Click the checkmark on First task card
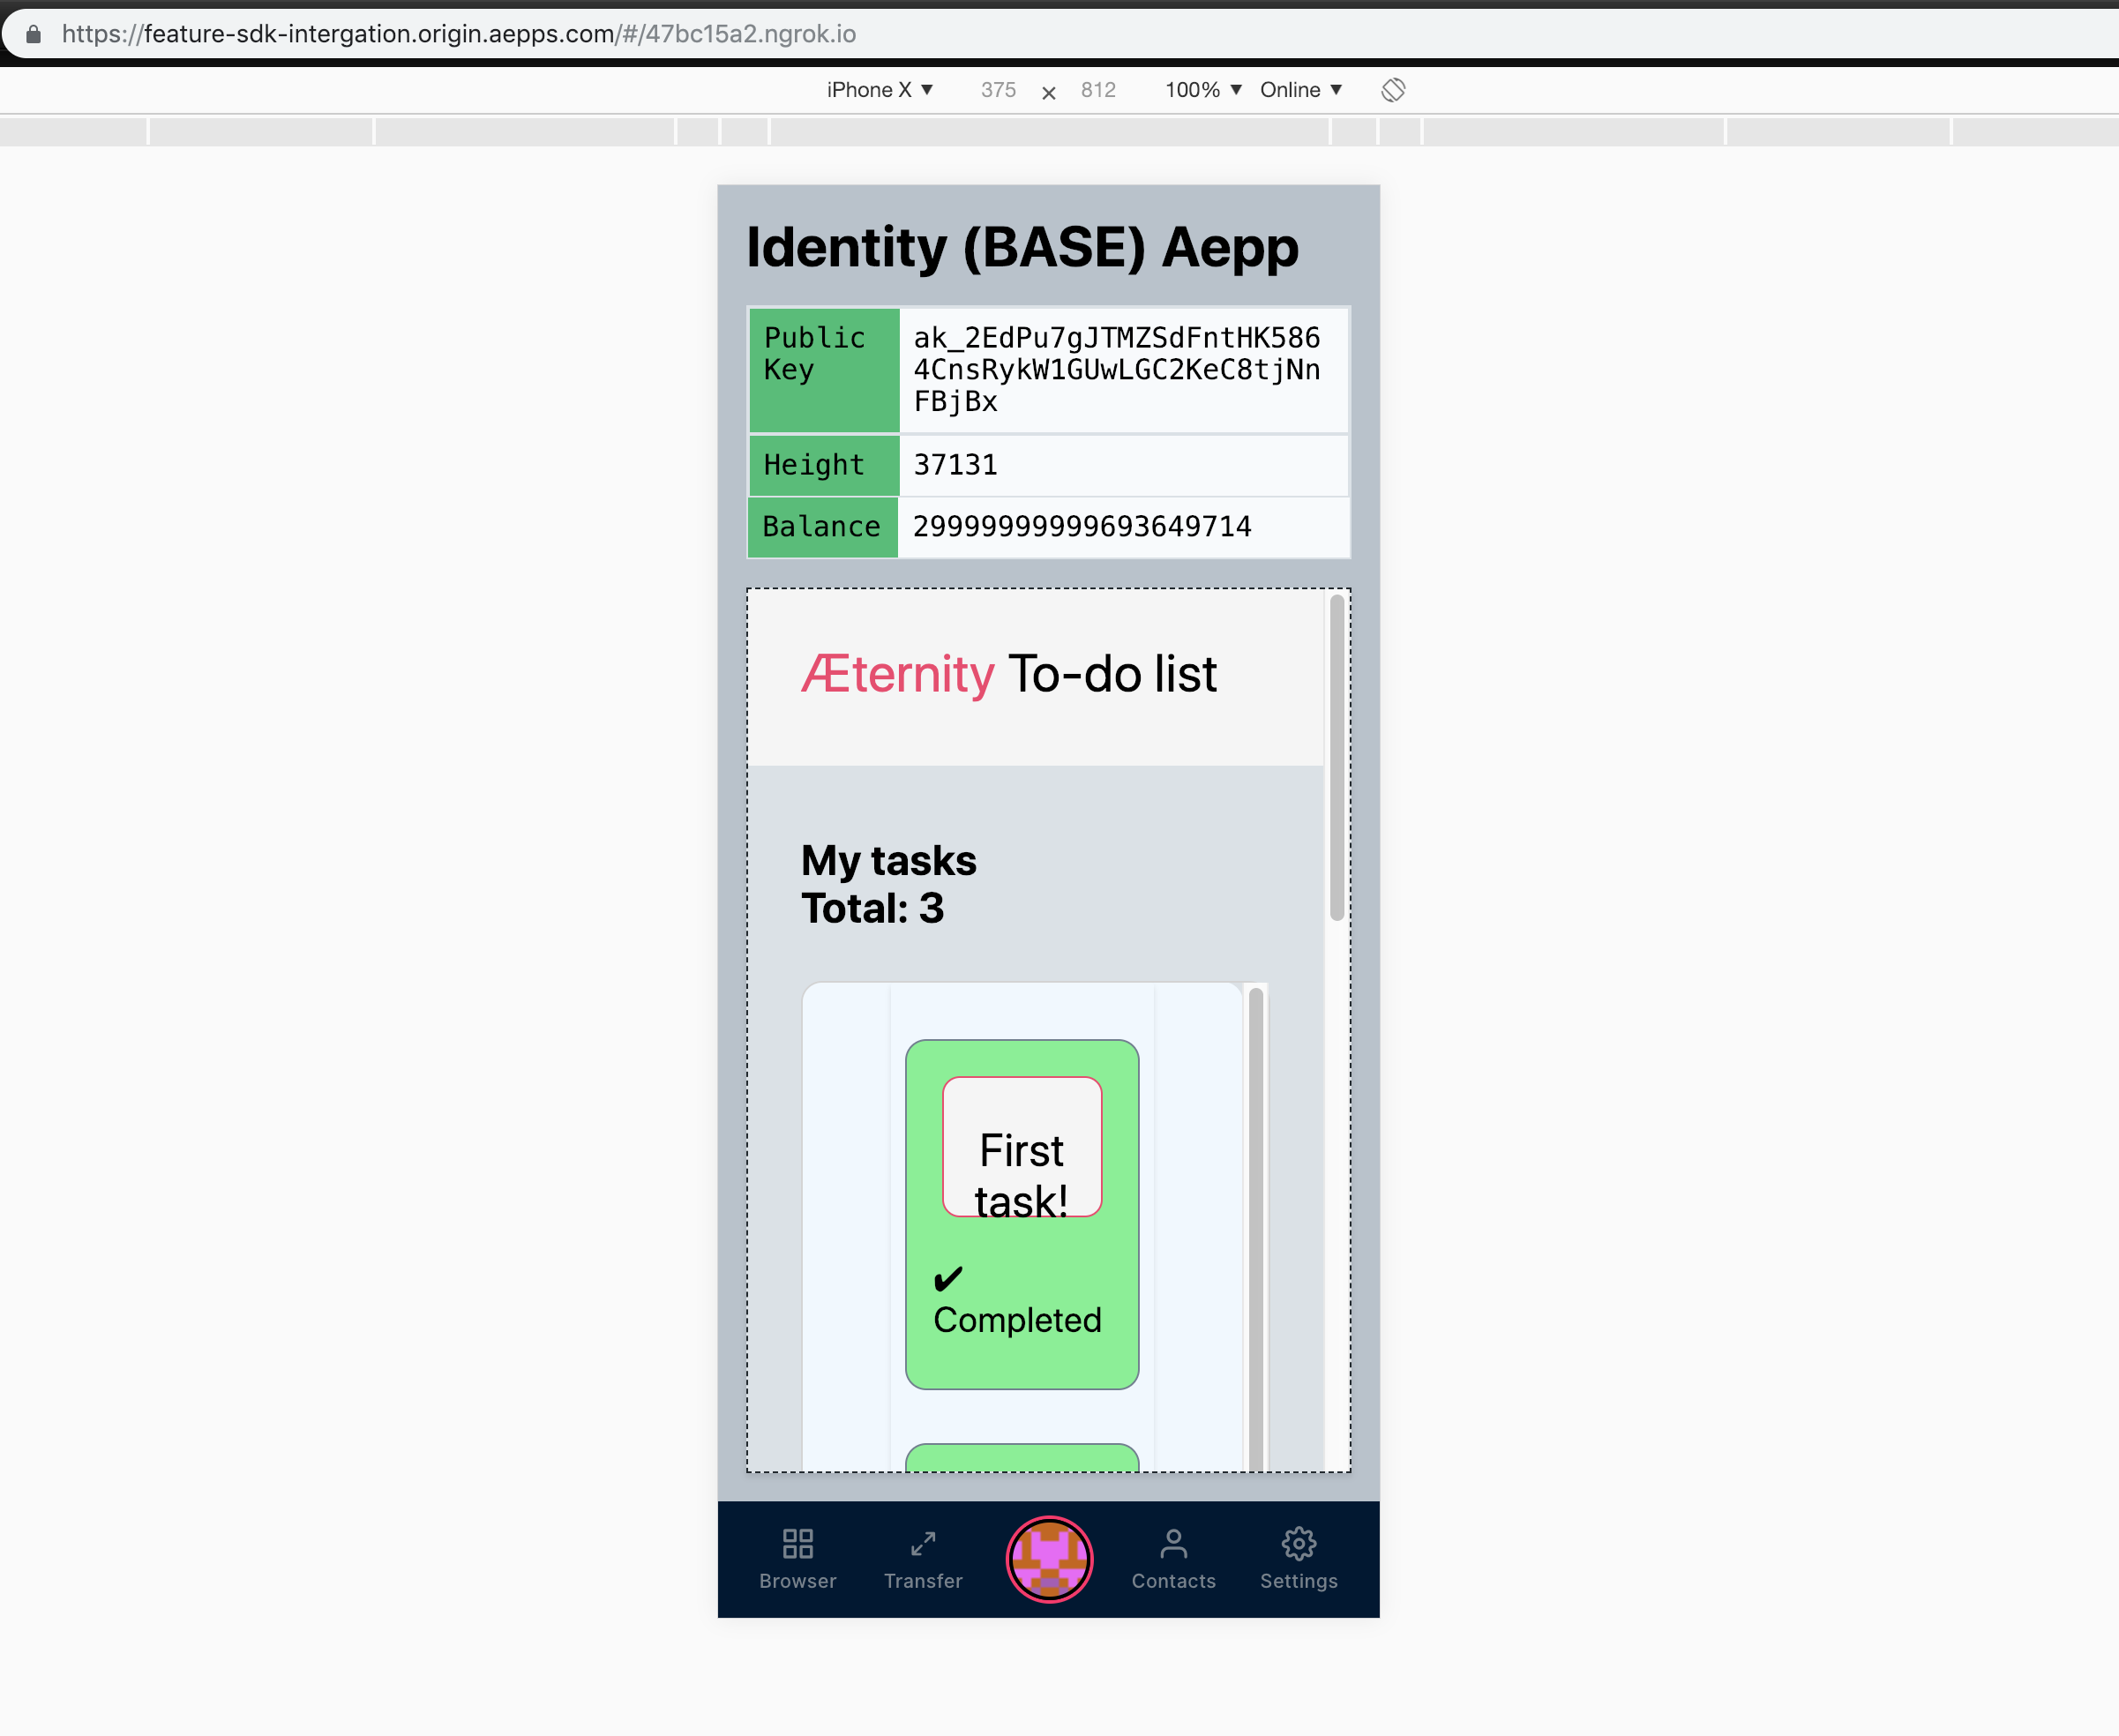 click(x=947, y=1279)
